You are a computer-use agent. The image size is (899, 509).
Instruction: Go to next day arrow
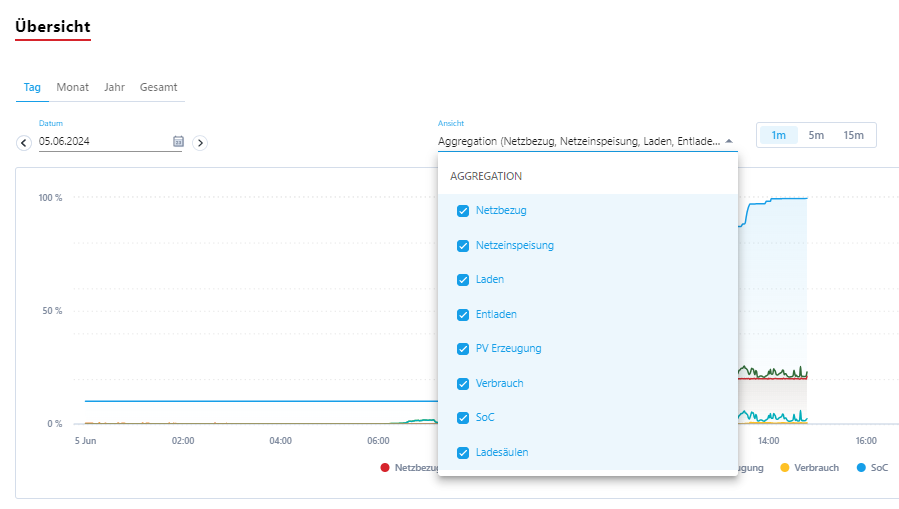(200, 143)
